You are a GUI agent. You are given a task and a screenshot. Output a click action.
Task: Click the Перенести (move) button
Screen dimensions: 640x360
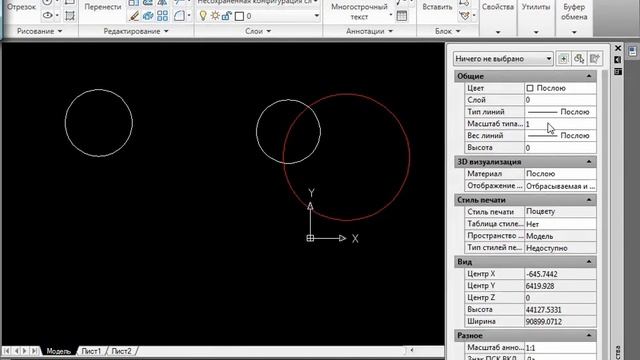(103, 7)
